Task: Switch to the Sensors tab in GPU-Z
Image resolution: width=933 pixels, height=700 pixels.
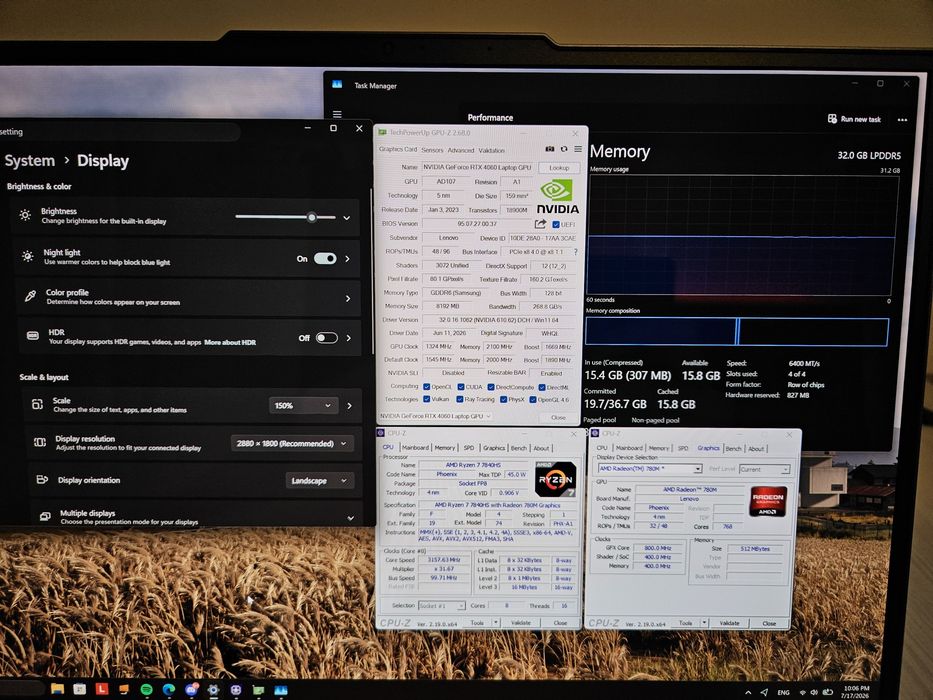Action: (433, 150)
